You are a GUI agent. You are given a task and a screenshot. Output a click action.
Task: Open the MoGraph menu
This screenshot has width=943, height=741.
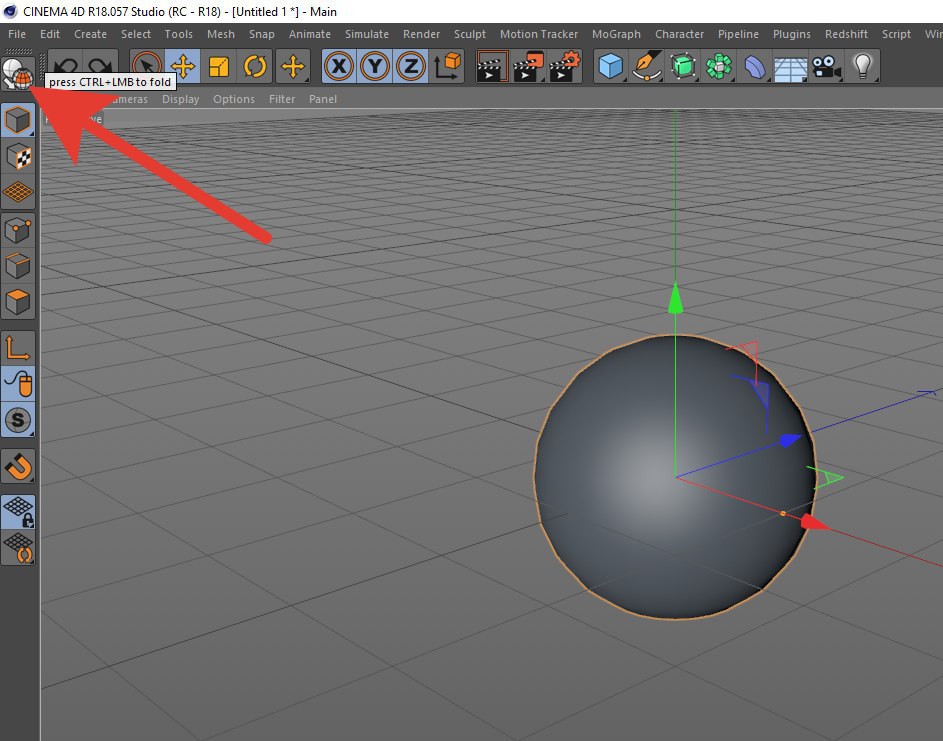[x=616, y=34]
